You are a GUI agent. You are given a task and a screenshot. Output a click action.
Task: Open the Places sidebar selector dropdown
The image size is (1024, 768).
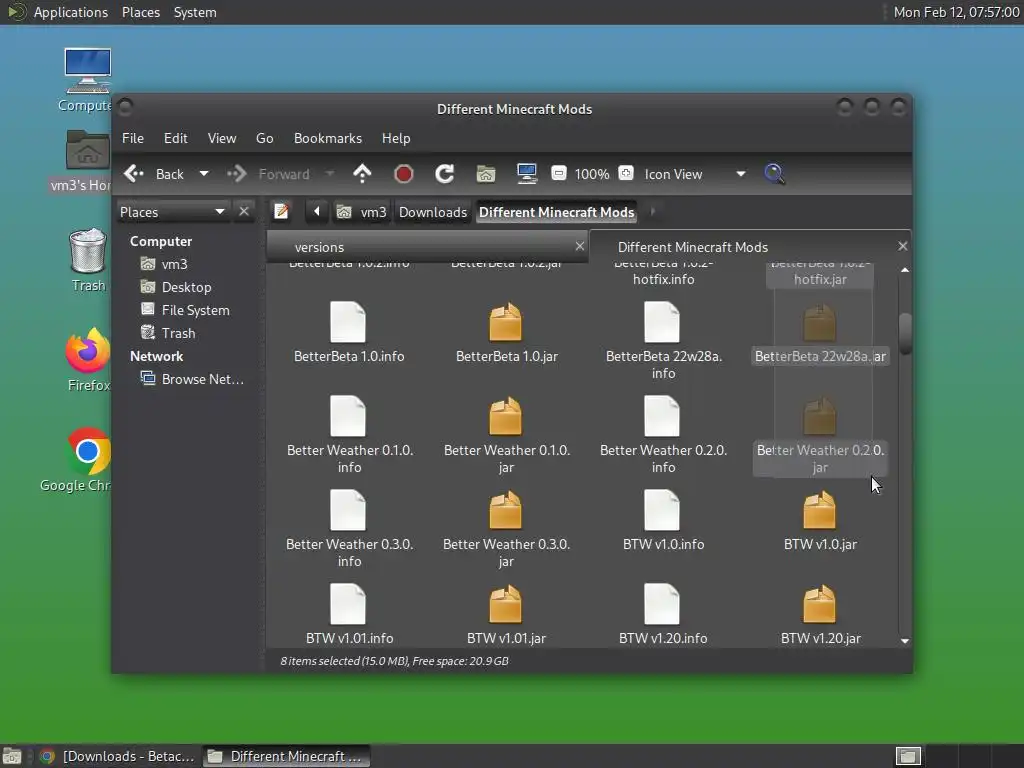172,212
